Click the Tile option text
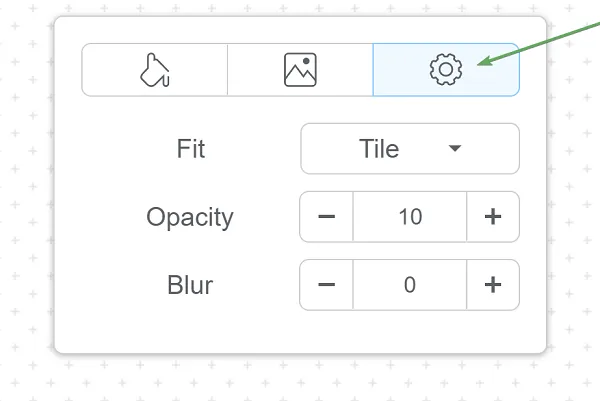Viewport: 600px width, 401px height. click(379, 149)
